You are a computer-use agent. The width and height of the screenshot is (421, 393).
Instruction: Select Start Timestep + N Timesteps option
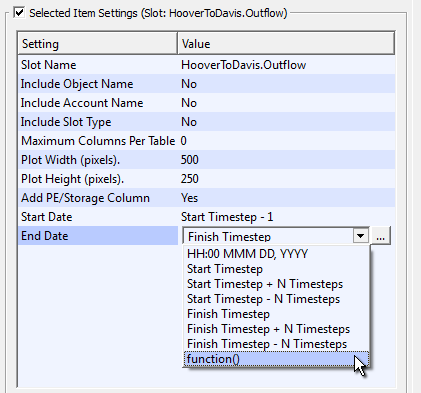point(276,284)
